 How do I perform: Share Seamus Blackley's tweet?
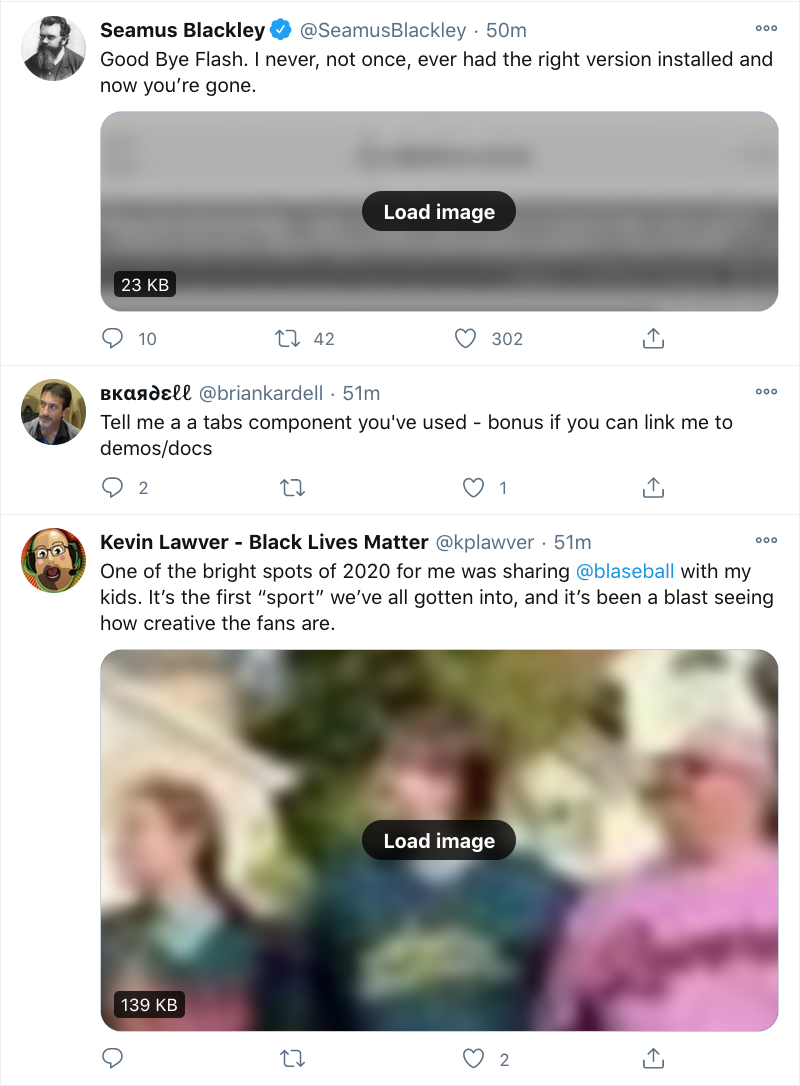653,339
